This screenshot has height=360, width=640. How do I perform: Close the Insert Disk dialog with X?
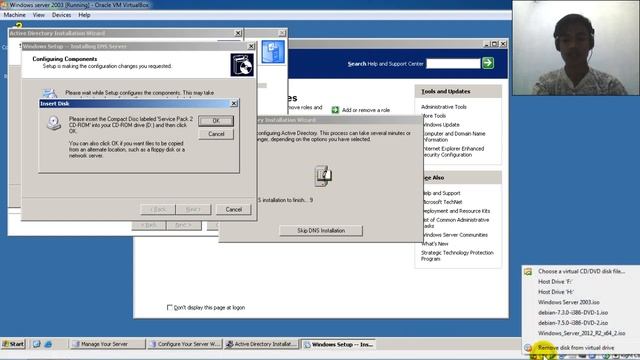click(234, 104)
